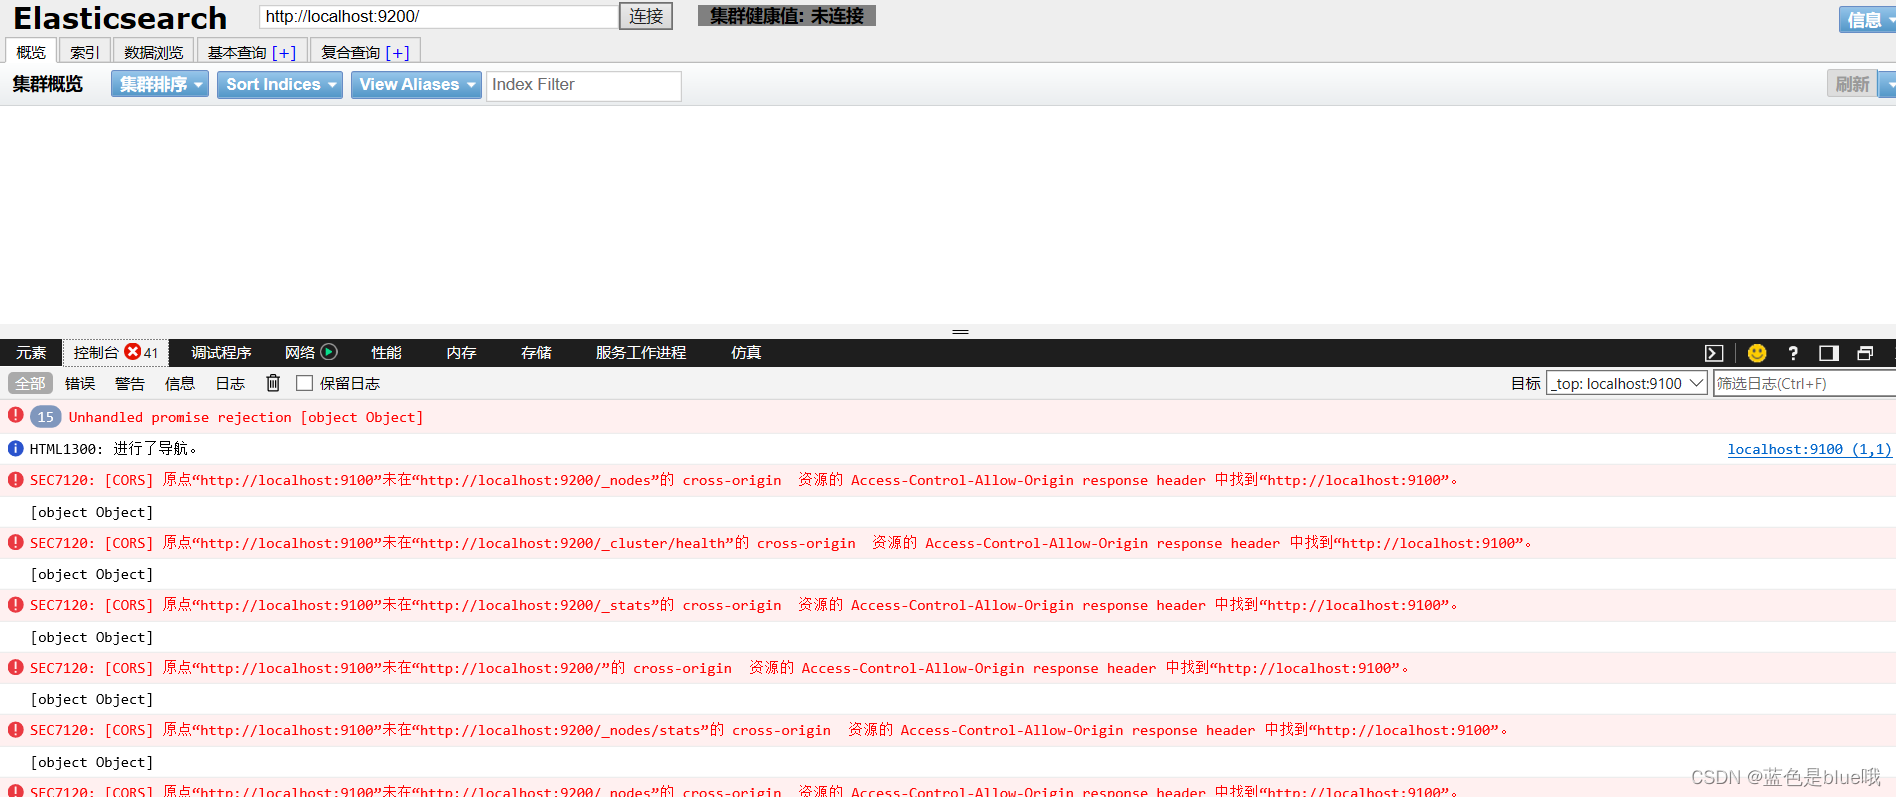
Task: Click the [object Object] under _nodes CORS error
Action: point(92,512)
